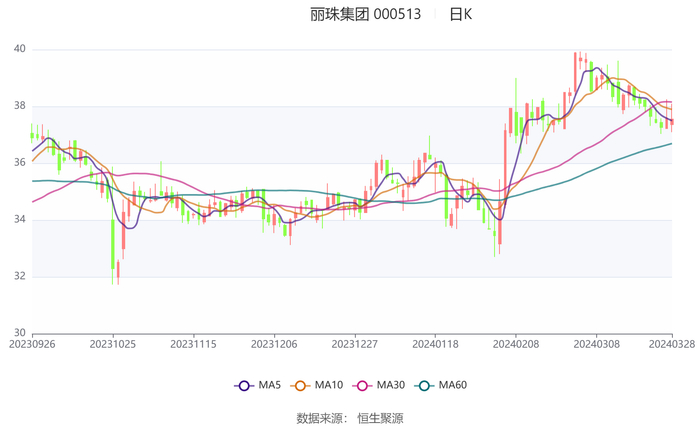Click the 20231115 x-axis date label
This screenshot has height=426, width=700.
194,343
